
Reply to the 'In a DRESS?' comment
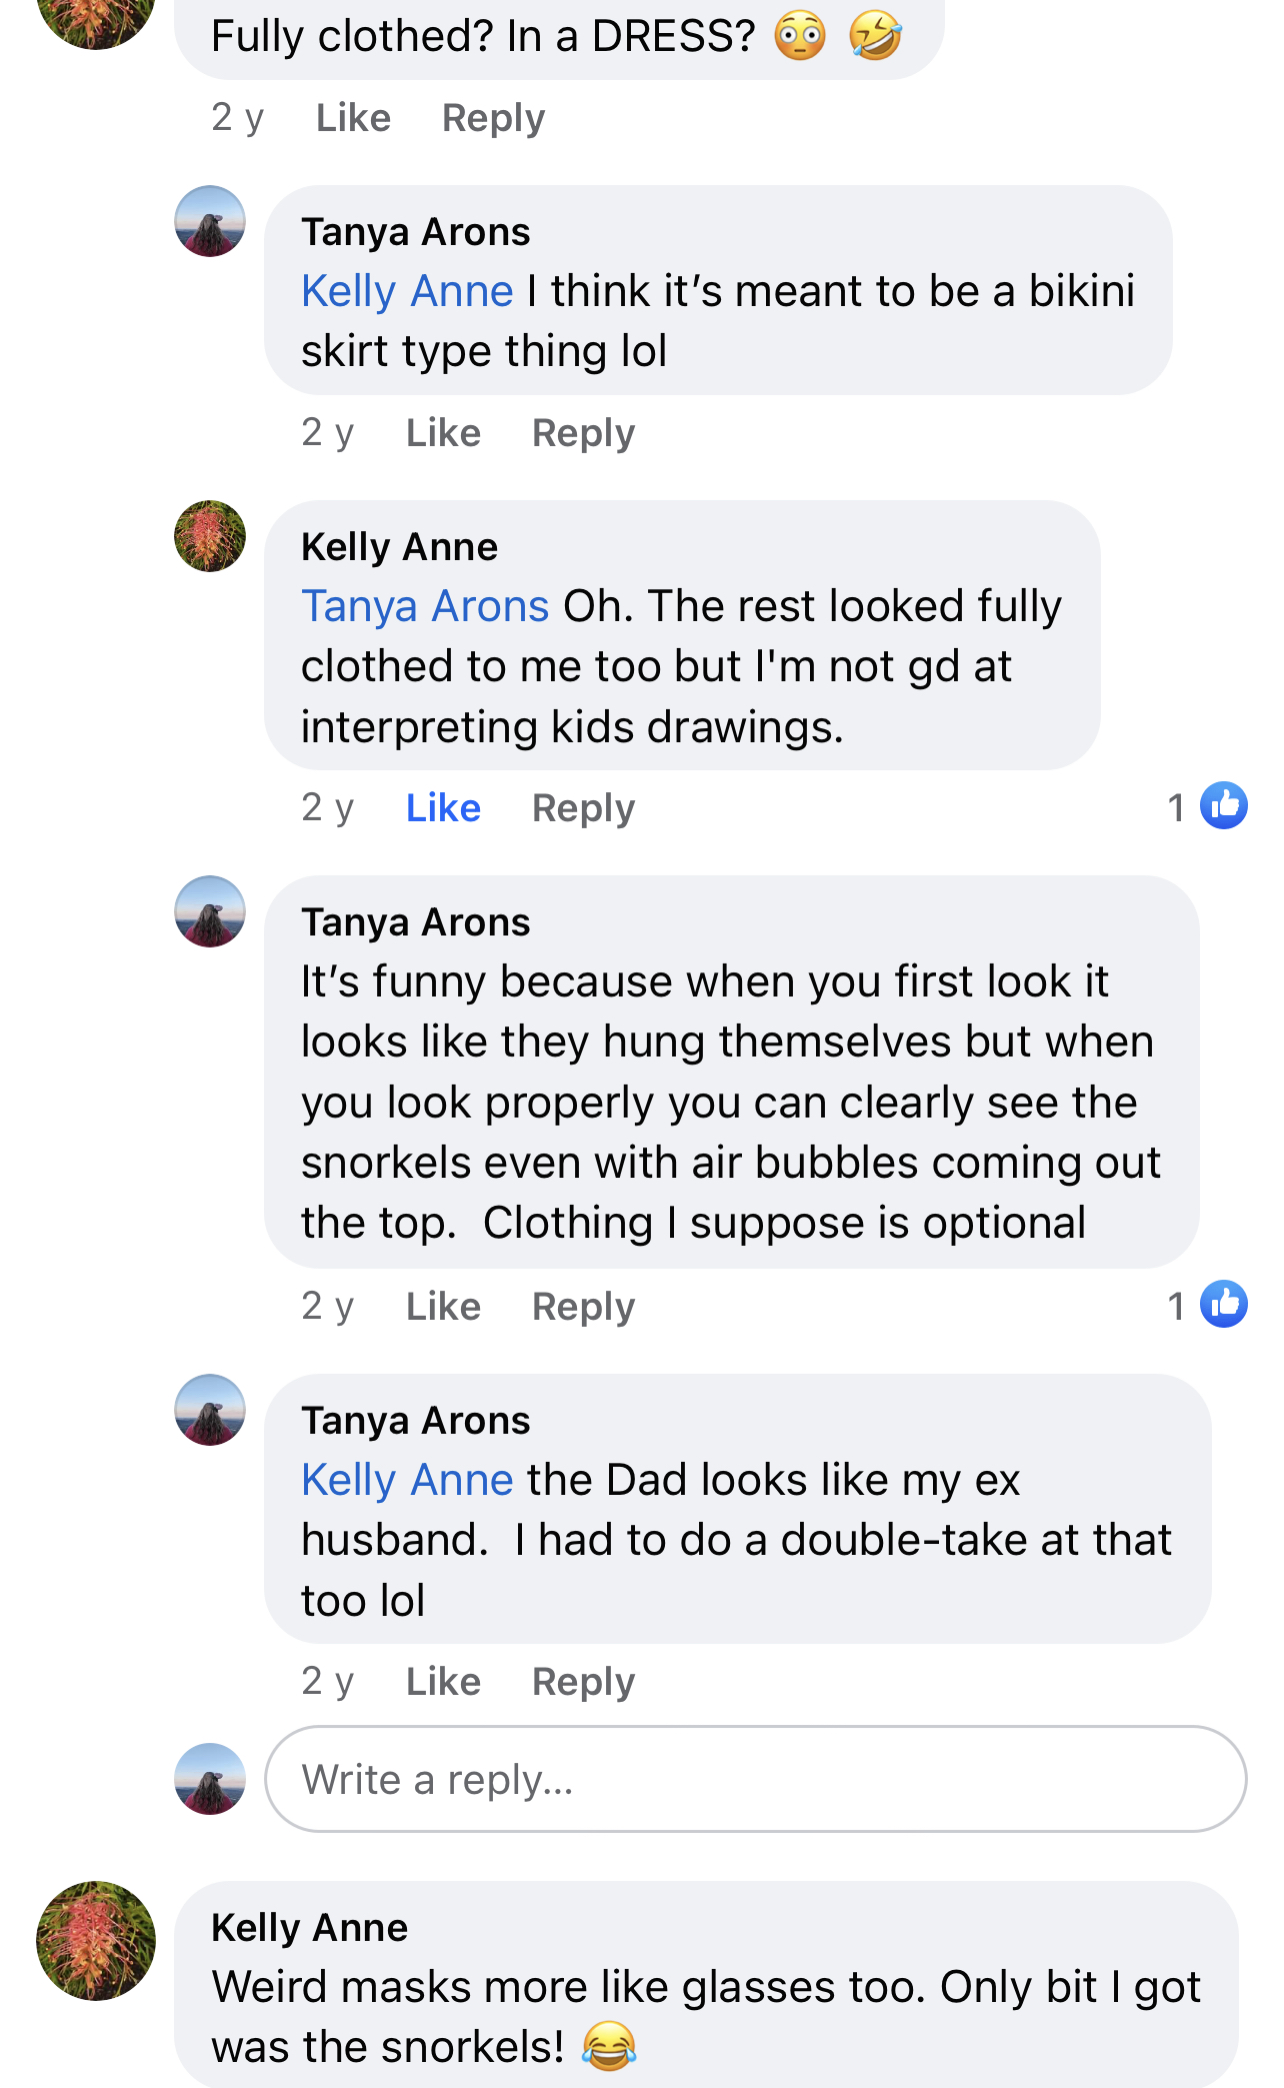[493, 118]
